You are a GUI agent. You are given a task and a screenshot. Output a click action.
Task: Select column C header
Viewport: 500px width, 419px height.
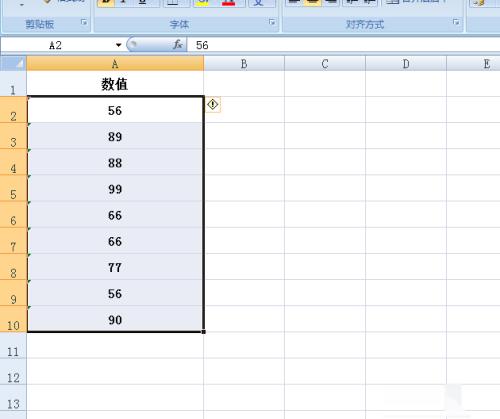click(x=325, y=63)
